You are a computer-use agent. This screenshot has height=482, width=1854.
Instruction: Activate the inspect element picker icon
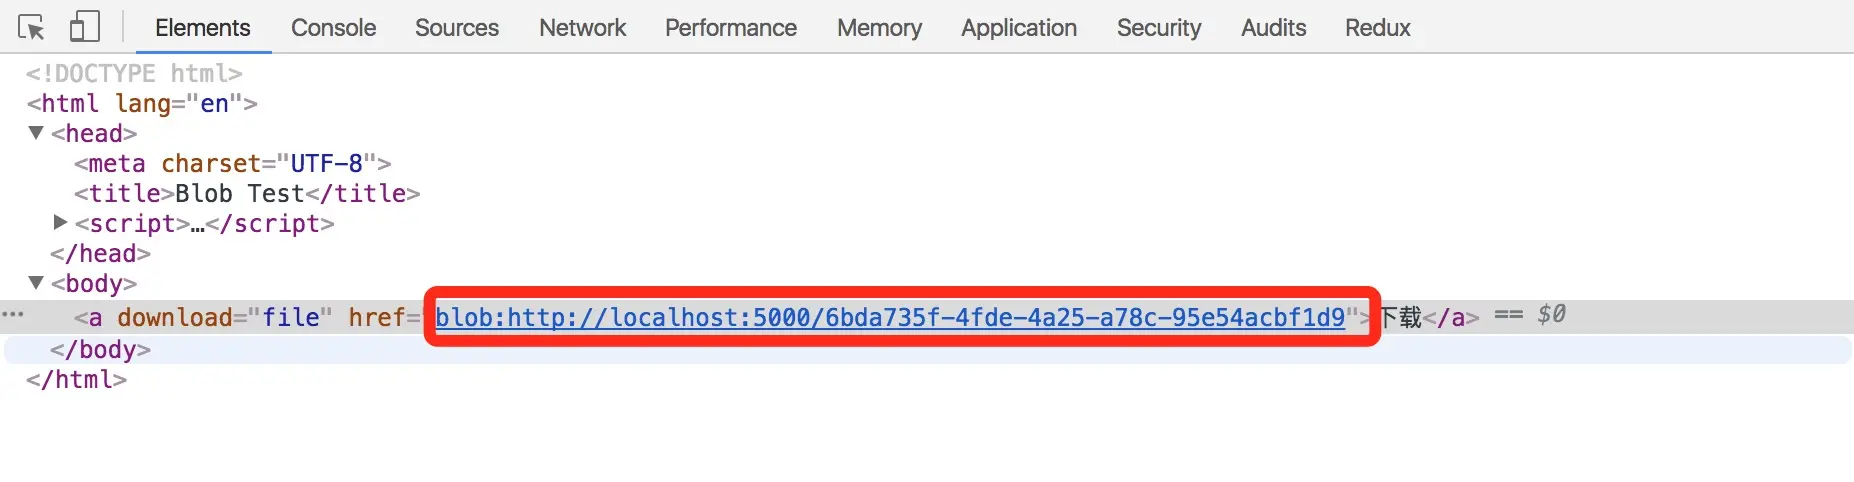[x=31, y=27]
